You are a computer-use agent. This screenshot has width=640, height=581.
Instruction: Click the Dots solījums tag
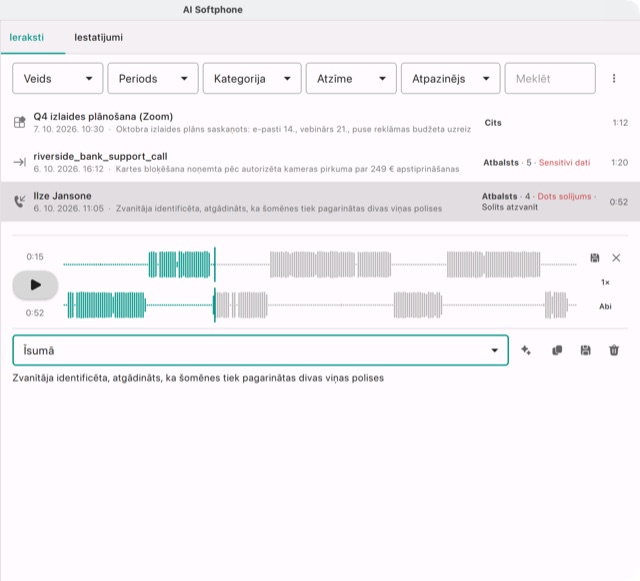pyautogui.click(x=564, y=196)
